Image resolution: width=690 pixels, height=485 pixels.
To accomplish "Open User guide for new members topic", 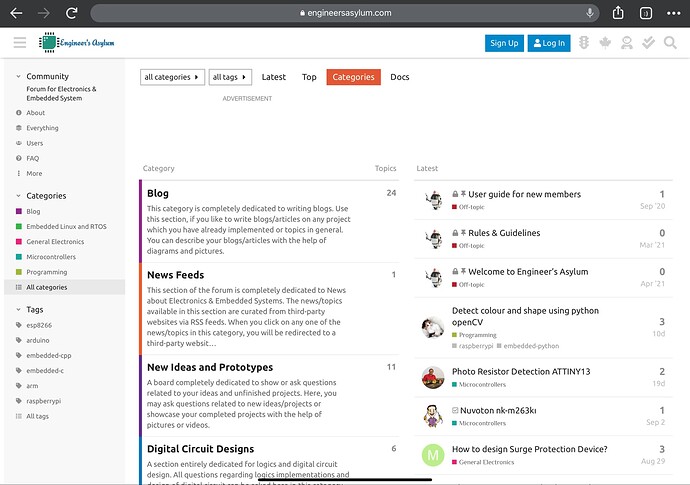I will pyautogui.click(x=525, y=194).
